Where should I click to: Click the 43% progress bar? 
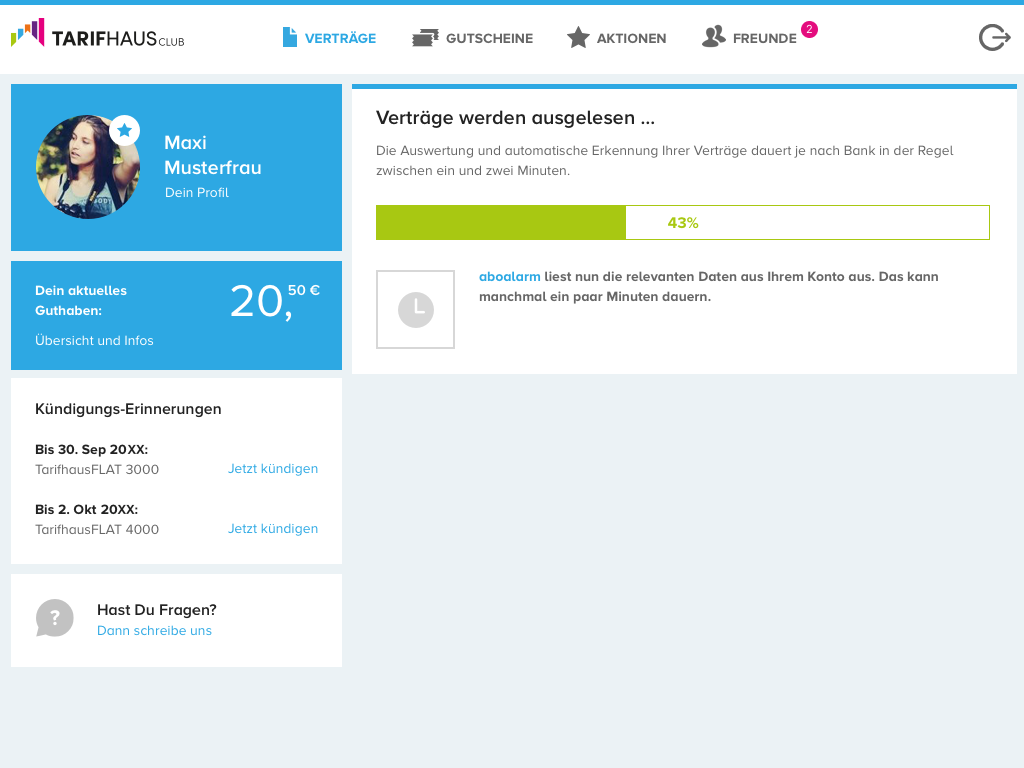[682, 222]
